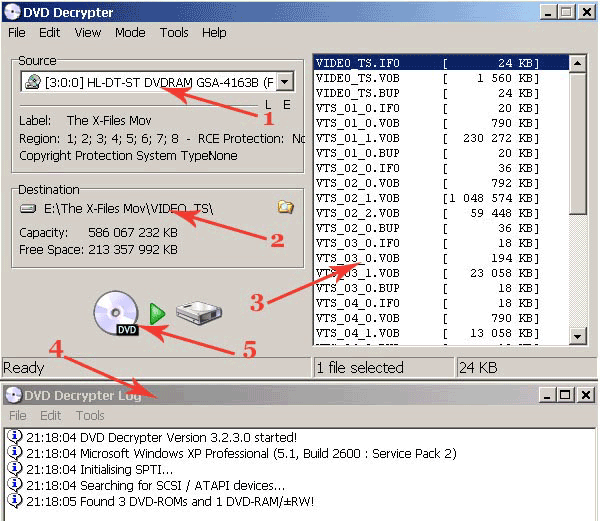Viewport: 600px width, 521px height.
Task: Click the DVD Decrypter Log window disc icon
Action: [14, 395]
